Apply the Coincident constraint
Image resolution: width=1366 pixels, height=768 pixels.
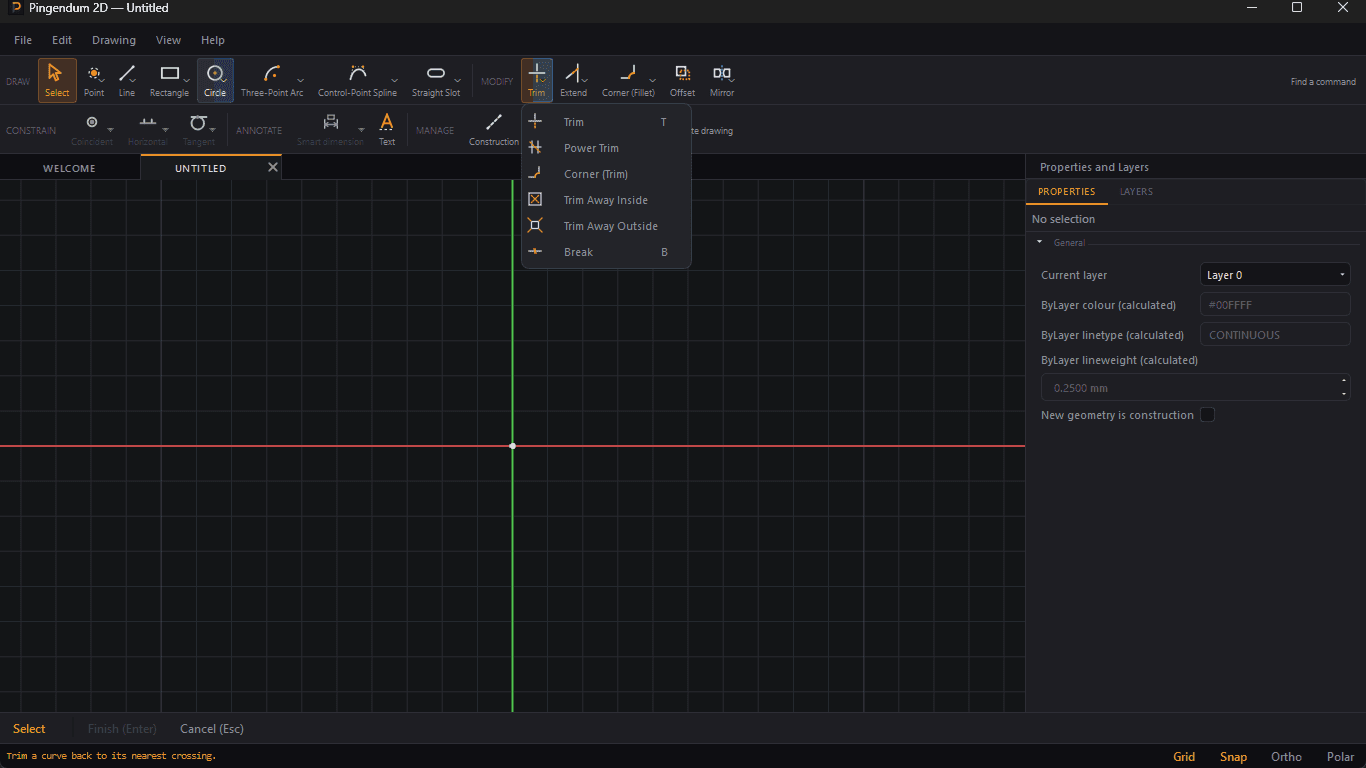click(x=91, y=129)
